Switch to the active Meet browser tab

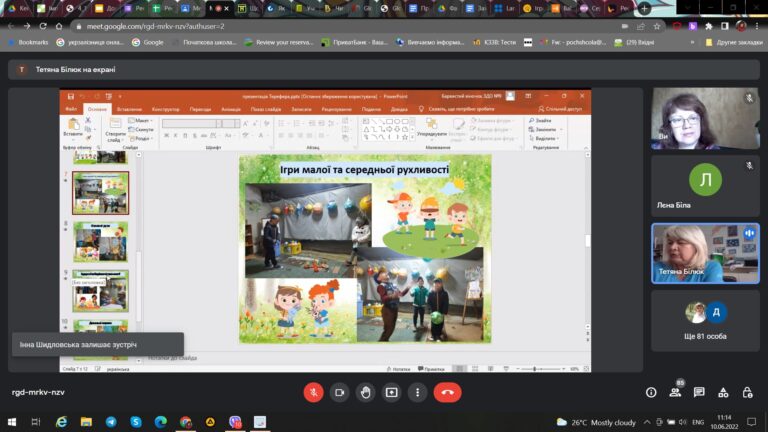pos(219,8)
